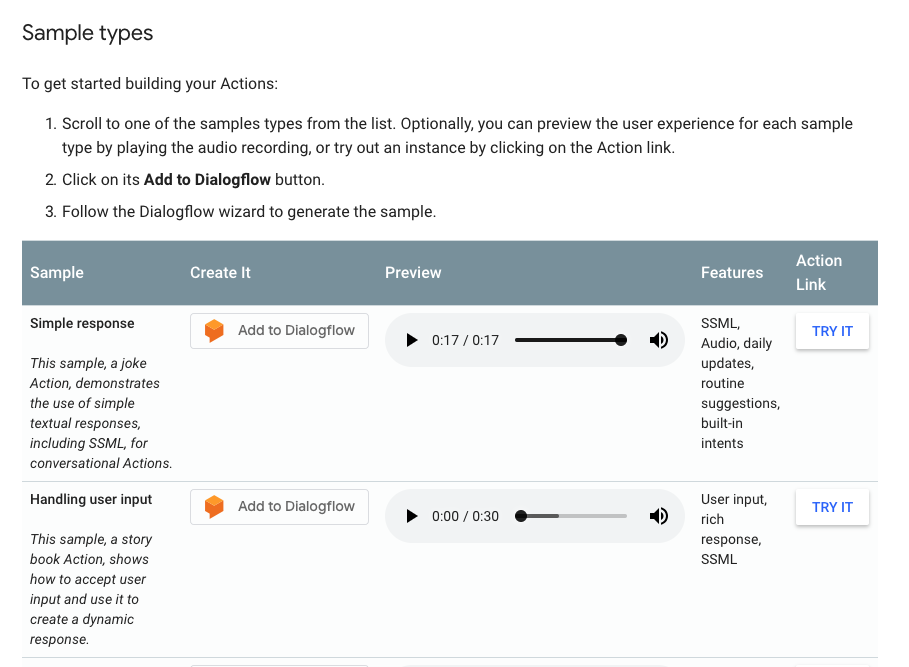Click the 0:17 / 0:17 time display
The width and height of the screenshot is (909, 667).
point(465,340)
